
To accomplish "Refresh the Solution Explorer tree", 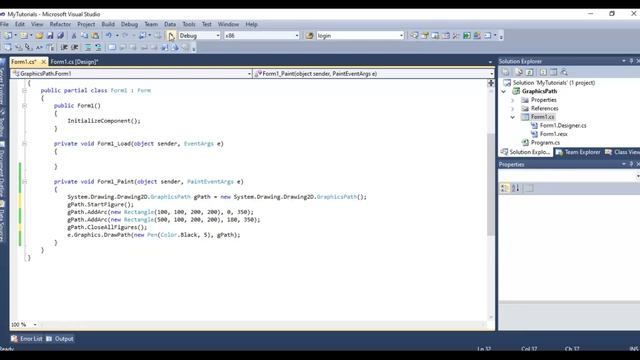I will coord(529,72).
